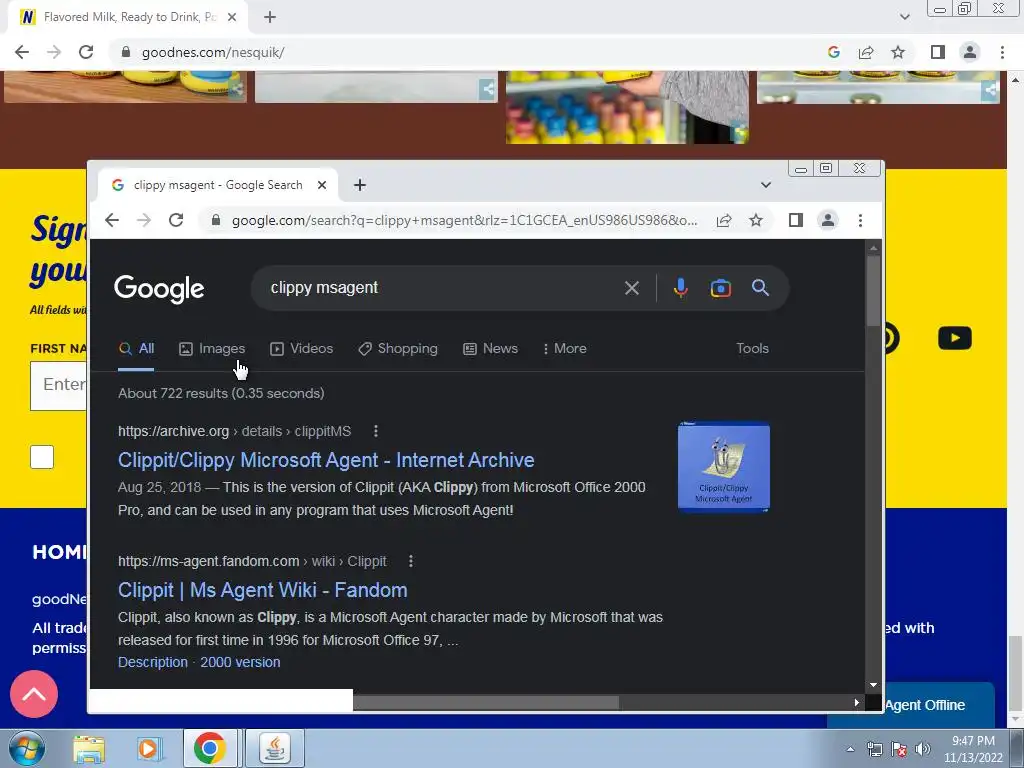Open the YouTube icon on the Nesquik page
The image size is (1024, 768).
click(x=955, y=338)
